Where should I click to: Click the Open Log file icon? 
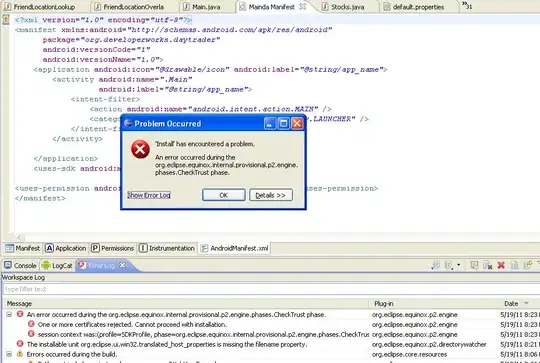515,265
